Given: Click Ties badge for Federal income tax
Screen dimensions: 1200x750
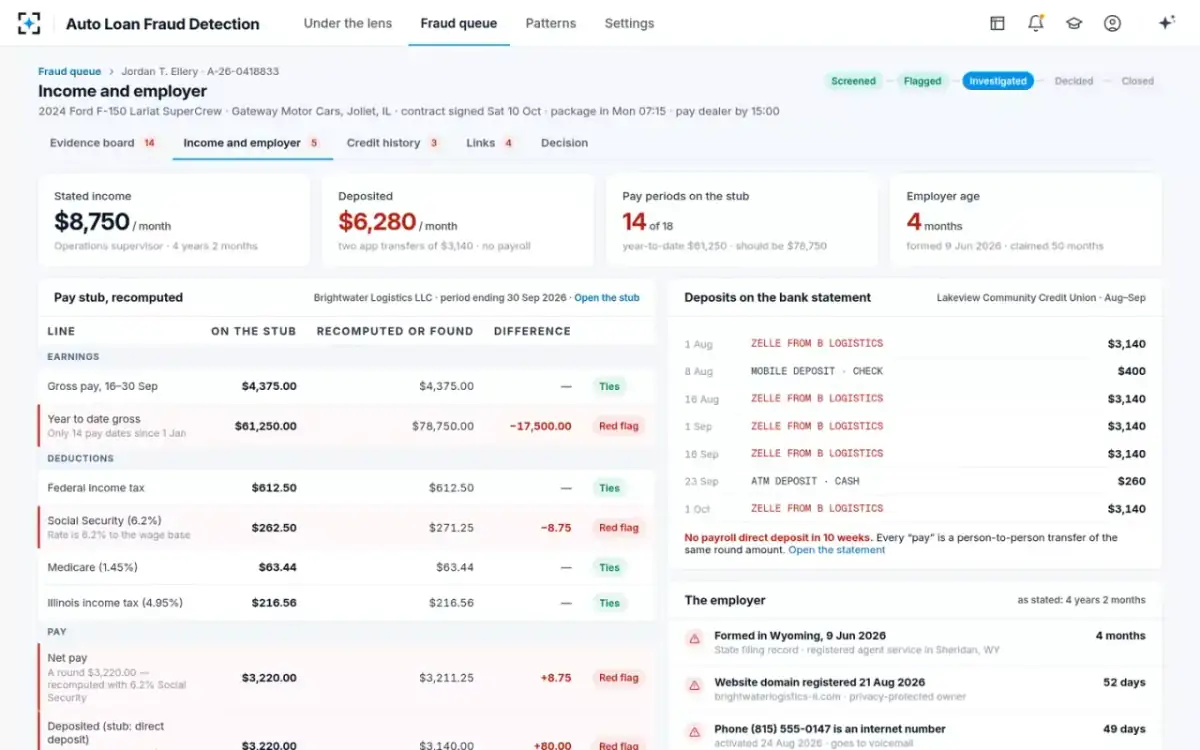Looking at the screenshot, I should point(609,488).
